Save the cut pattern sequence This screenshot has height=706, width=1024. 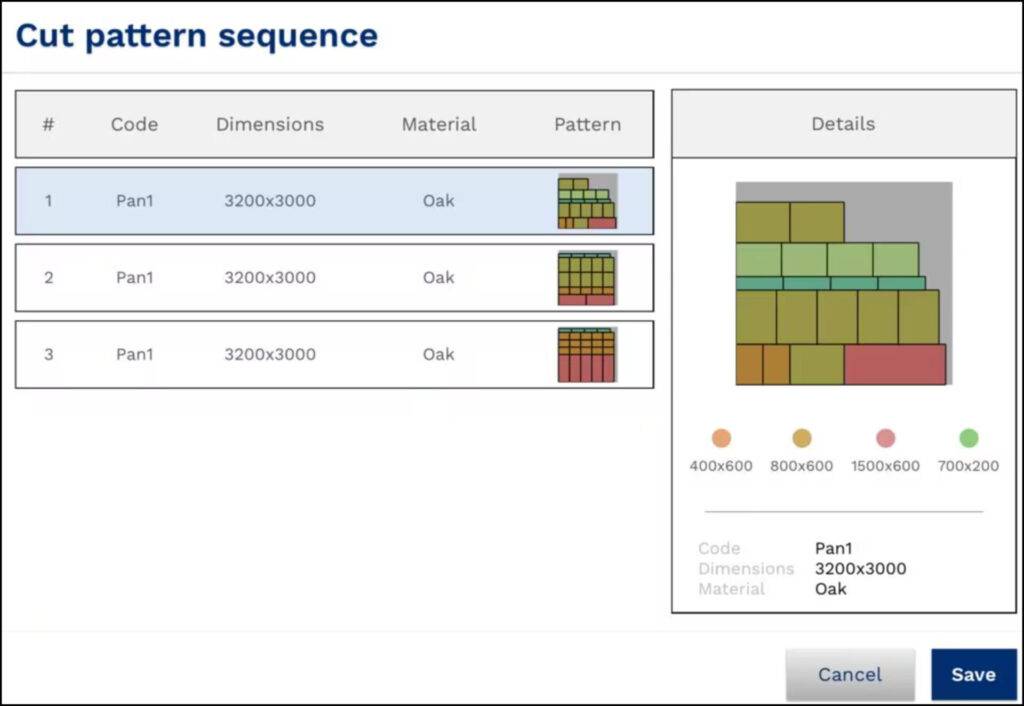click(x=972, y=674)
